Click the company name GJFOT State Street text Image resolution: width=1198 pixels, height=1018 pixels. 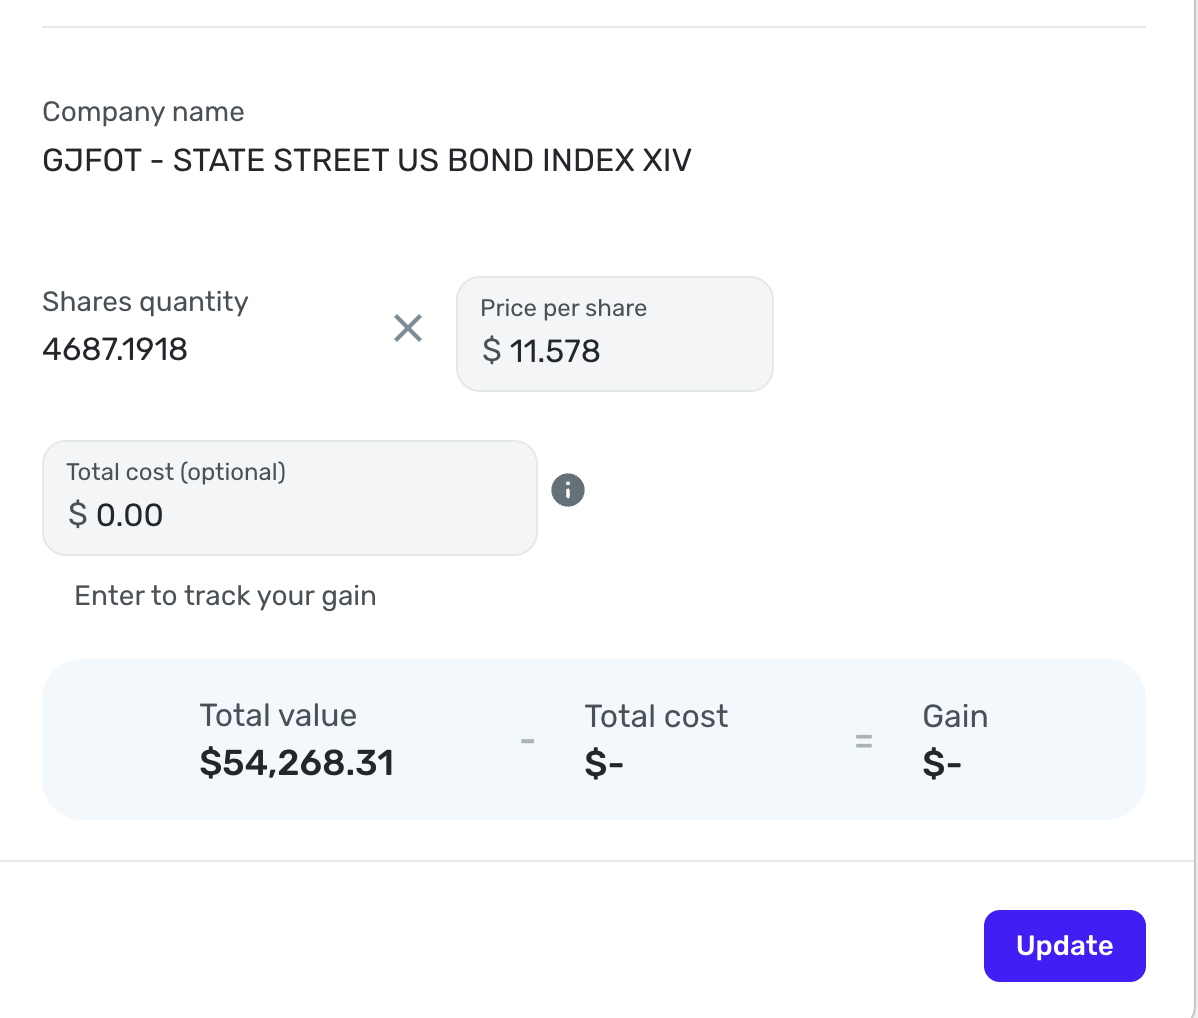pos(367,160)
